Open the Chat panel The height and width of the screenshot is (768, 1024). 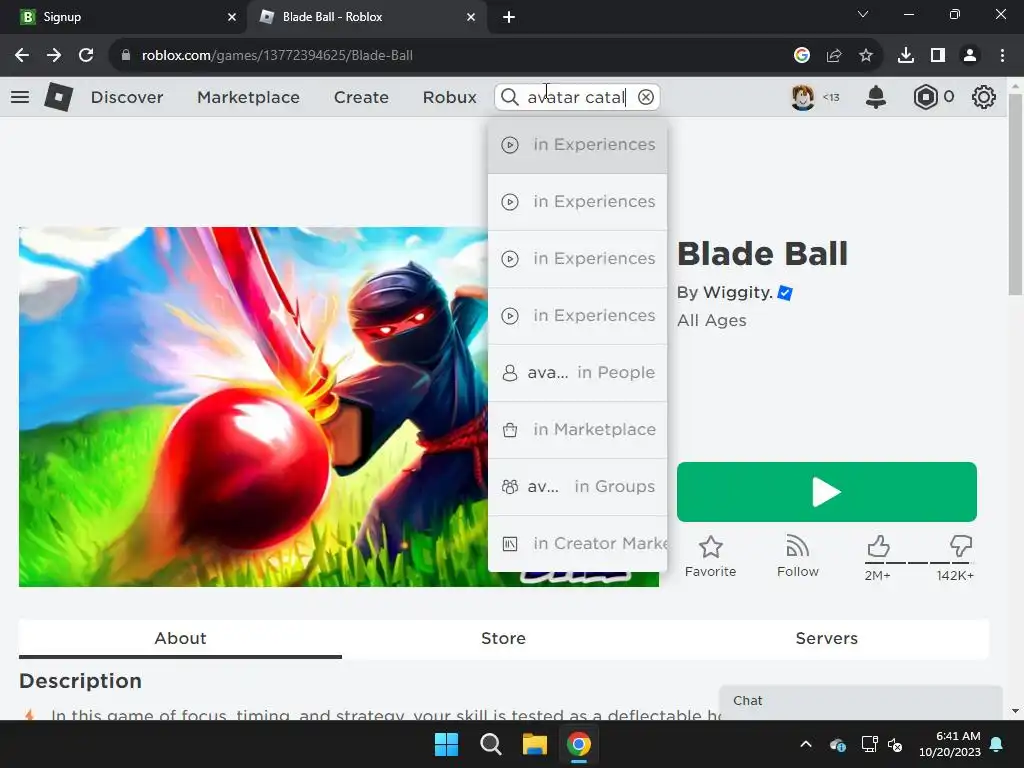[861, 701]
